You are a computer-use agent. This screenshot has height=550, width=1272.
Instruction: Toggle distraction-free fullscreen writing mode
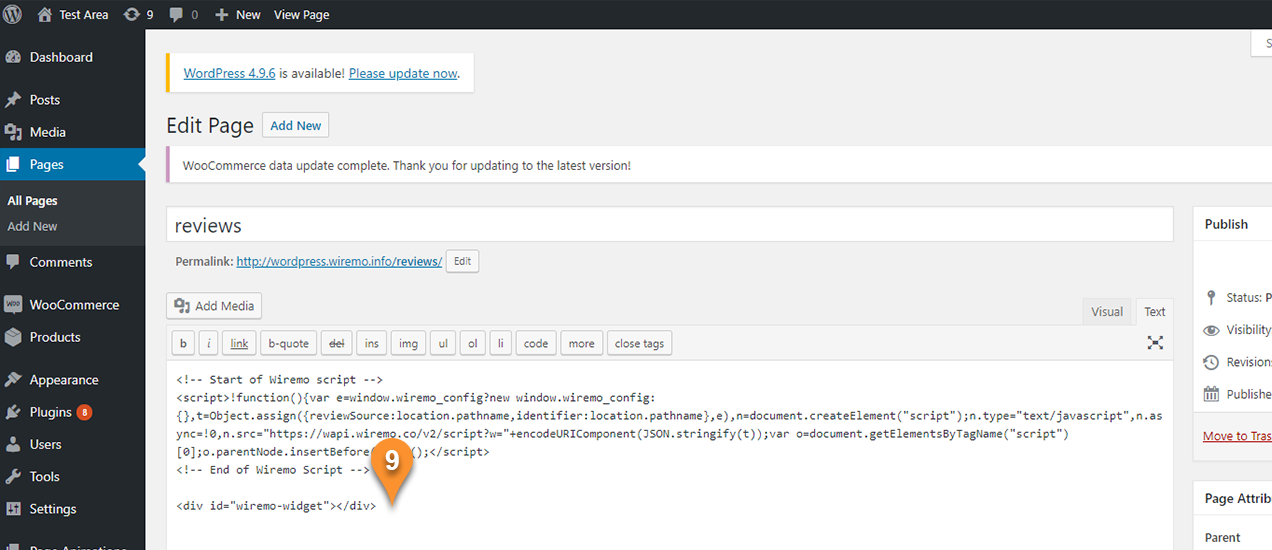(x=1155, y=343)
